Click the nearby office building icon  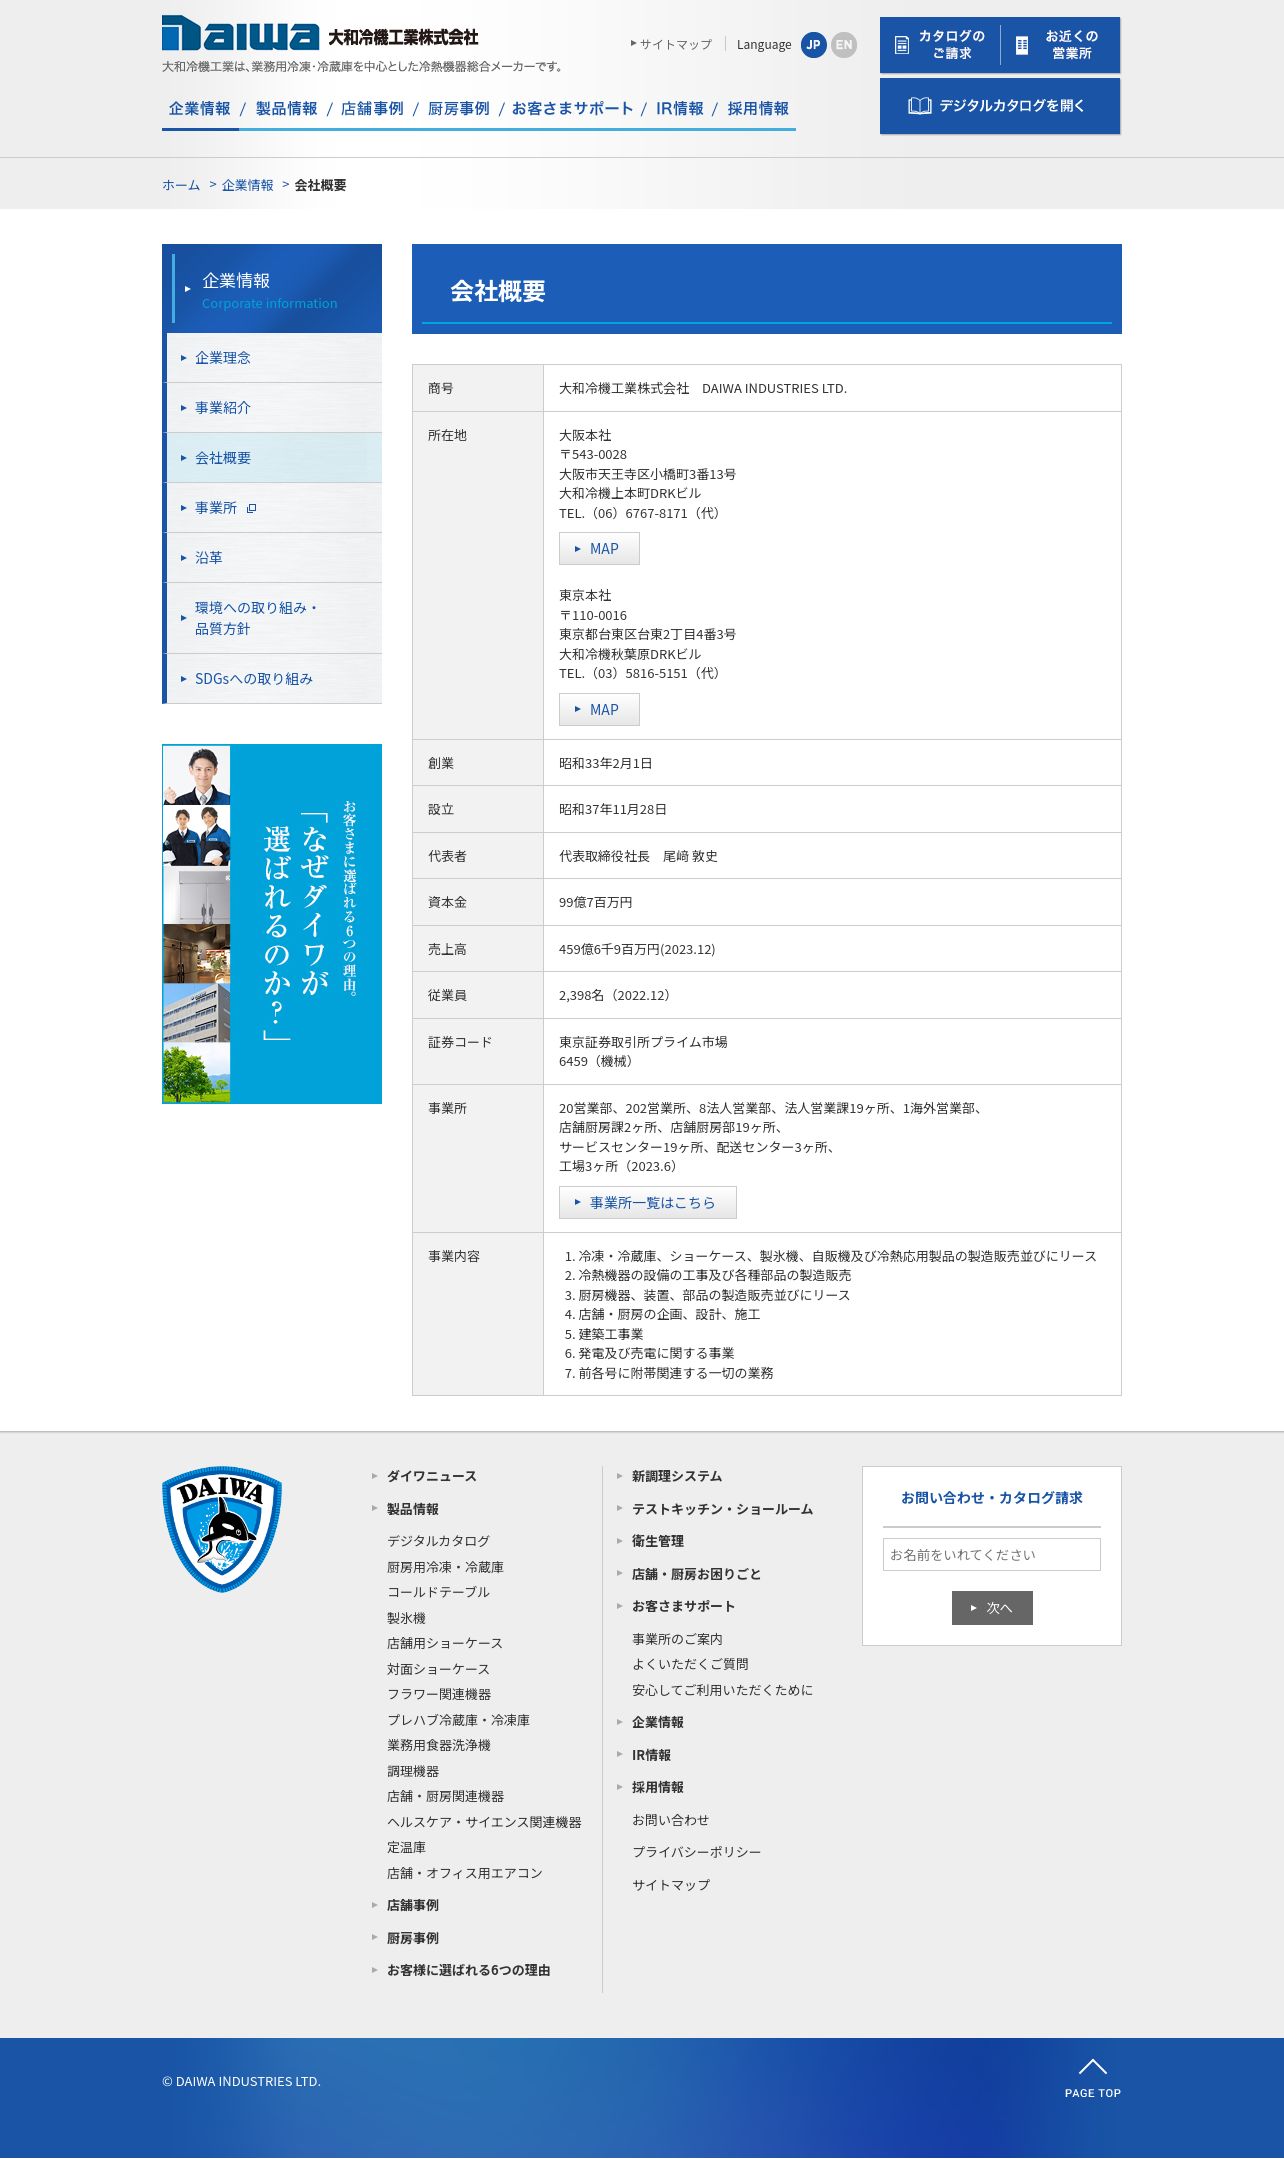tap(1022, 45)
